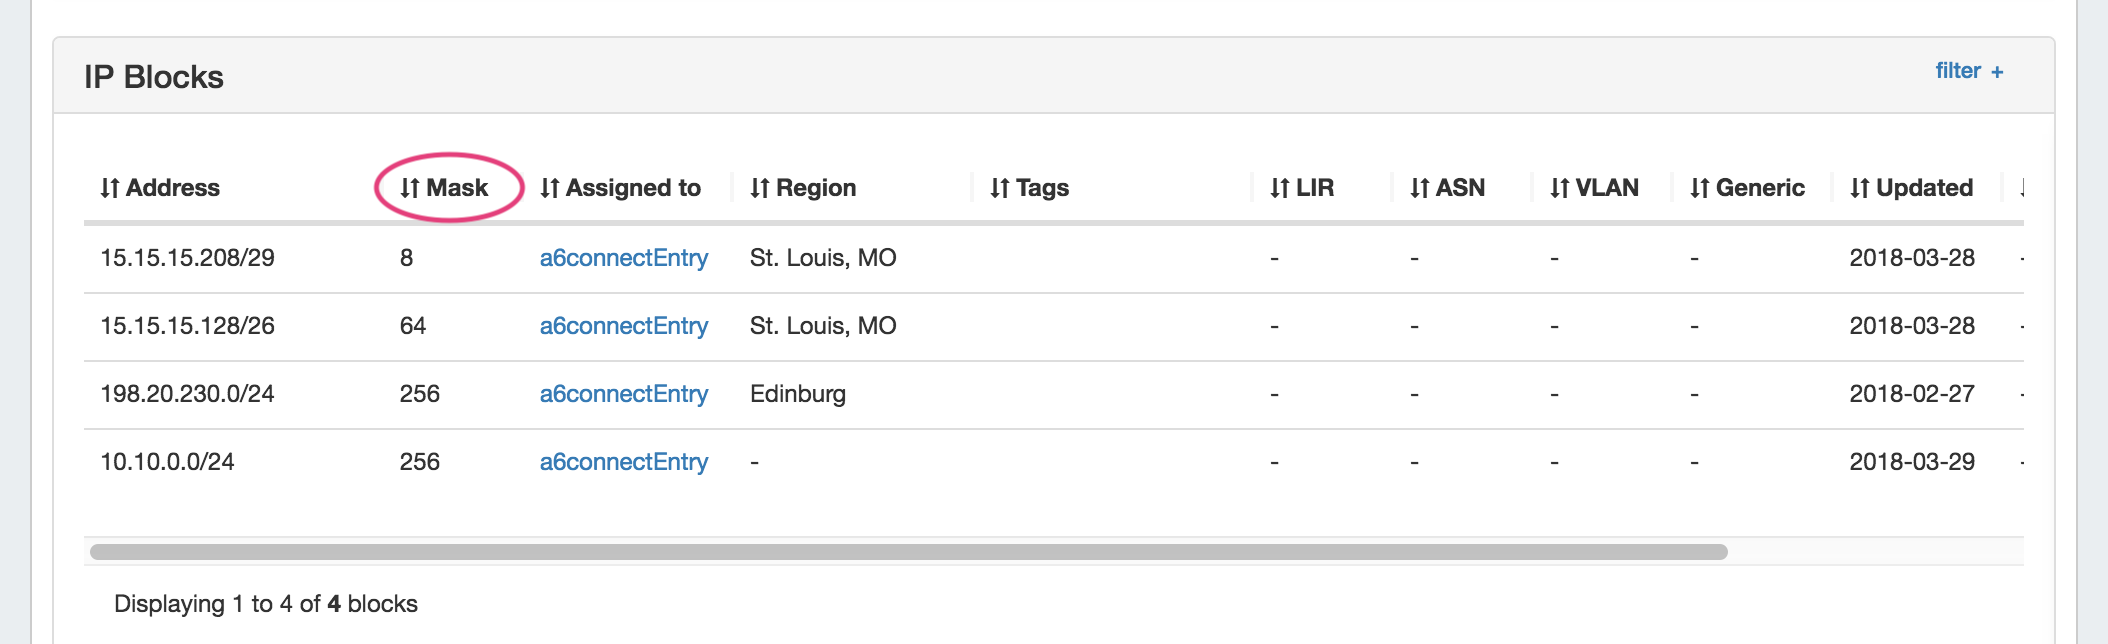Open a6connectEntry link for 15.15.15.208/29
Screen dimensions: 2108x644
click(623, 258)
